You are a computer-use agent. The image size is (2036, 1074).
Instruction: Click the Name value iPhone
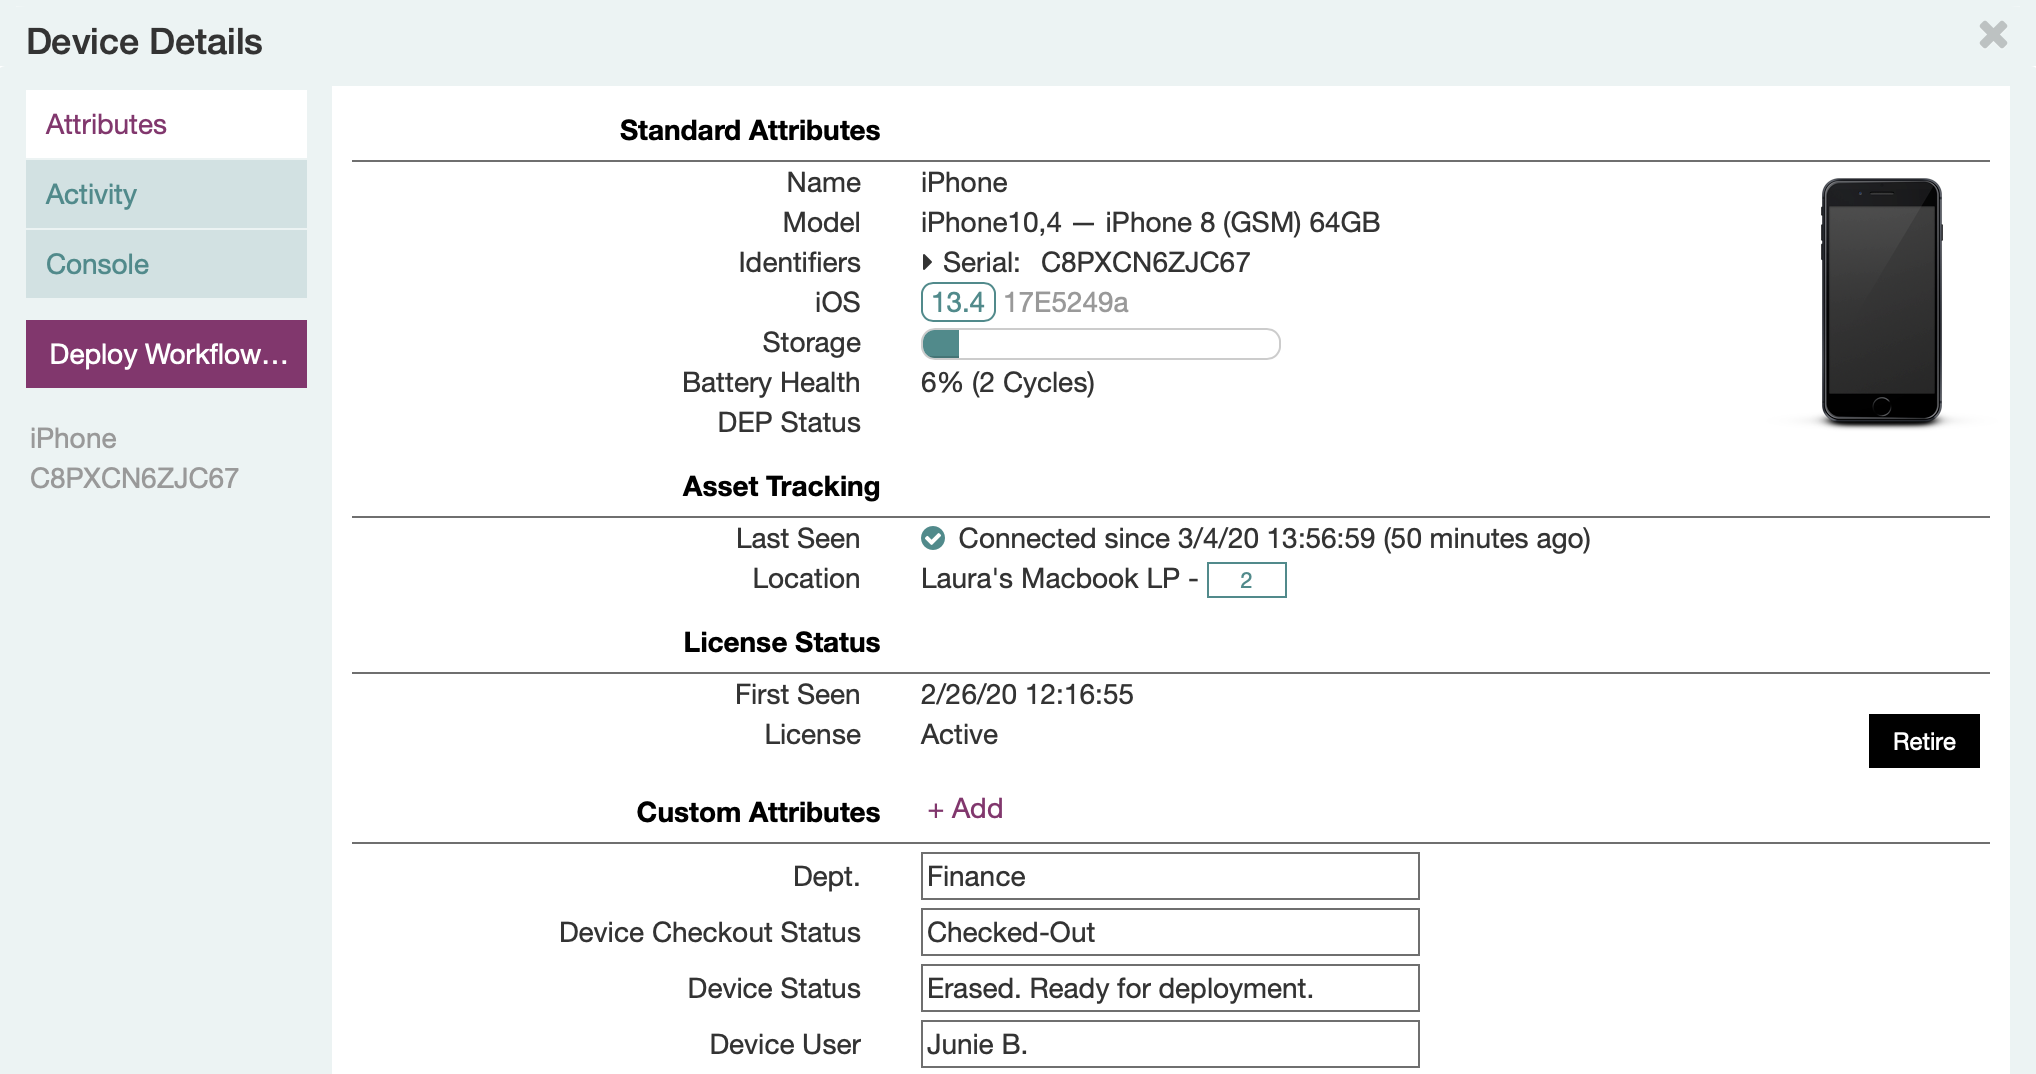pyautogui.click(x=964, y=182)
